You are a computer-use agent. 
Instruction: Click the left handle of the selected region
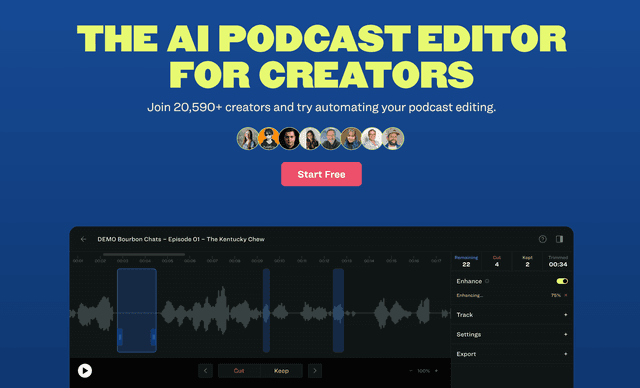(120, 337)
